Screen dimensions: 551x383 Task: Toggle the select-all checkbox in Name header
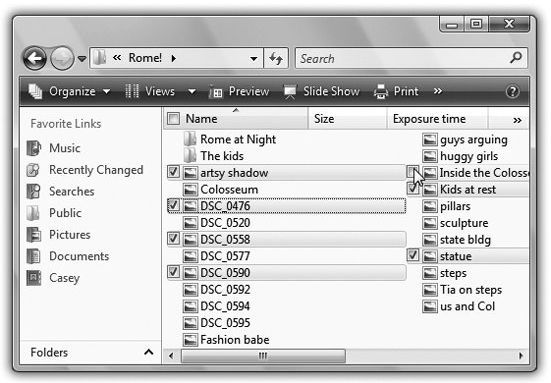(174, 119)
